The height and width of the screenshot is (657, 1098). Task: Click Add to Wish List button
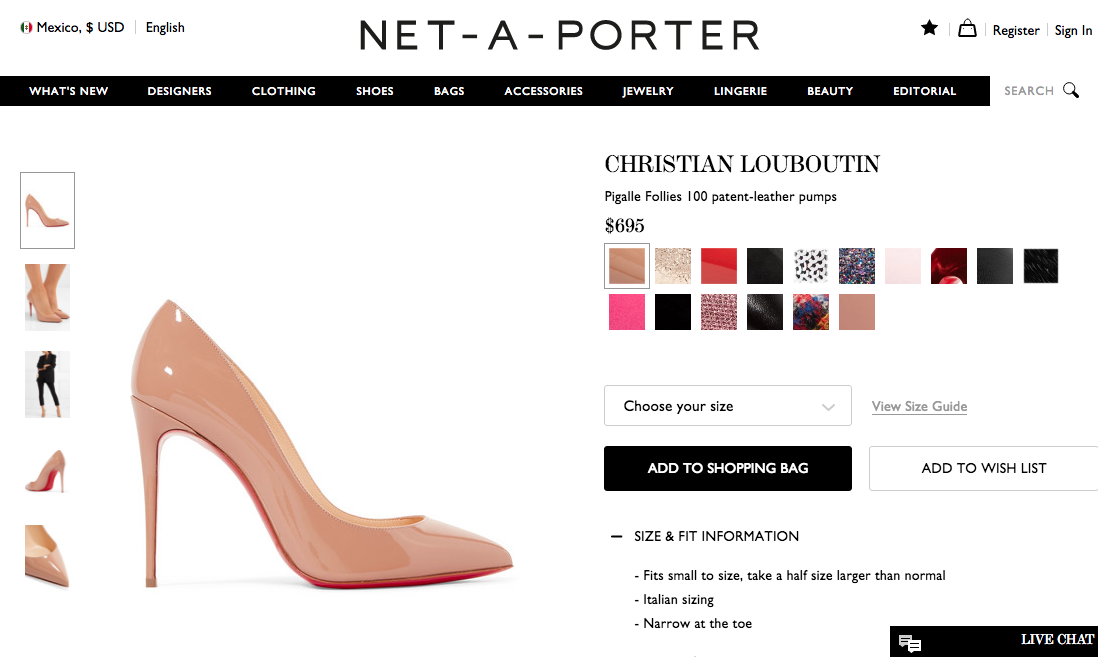(983, 468)
